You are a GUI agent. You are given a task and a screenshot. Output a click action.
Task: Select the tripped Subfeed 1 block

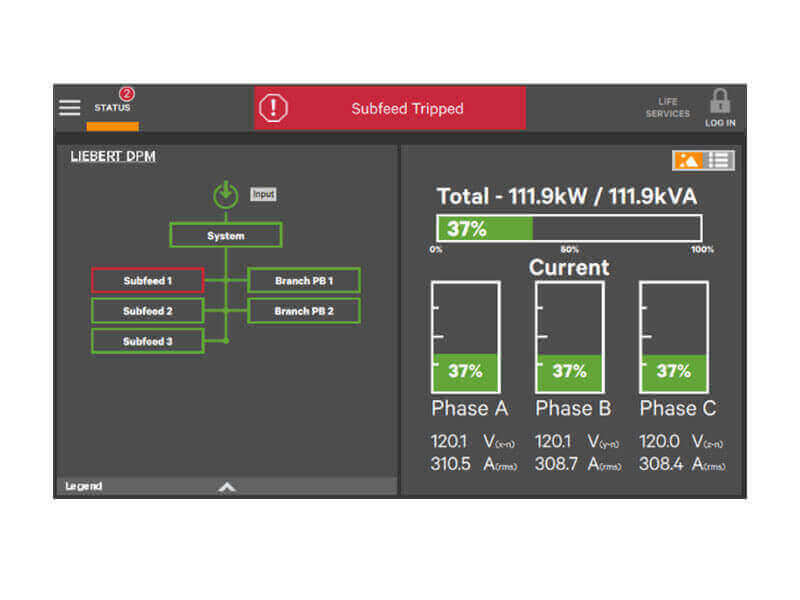pos(147,281)
